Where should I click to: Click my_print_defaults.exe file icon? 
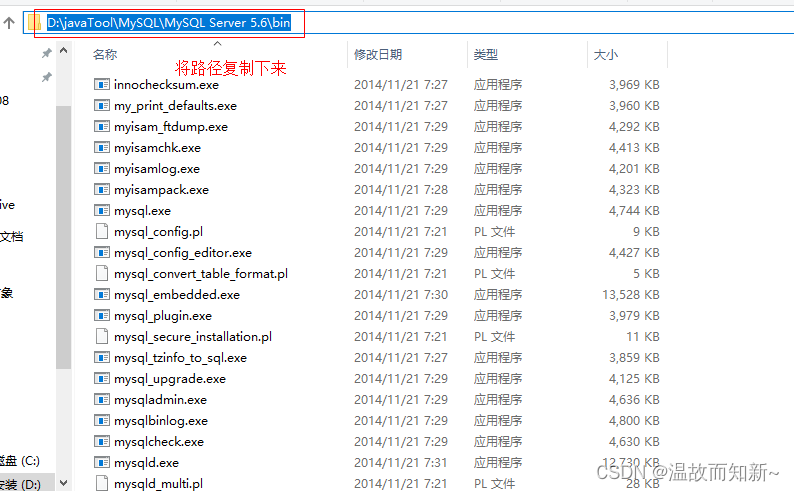tap(102, 105)
